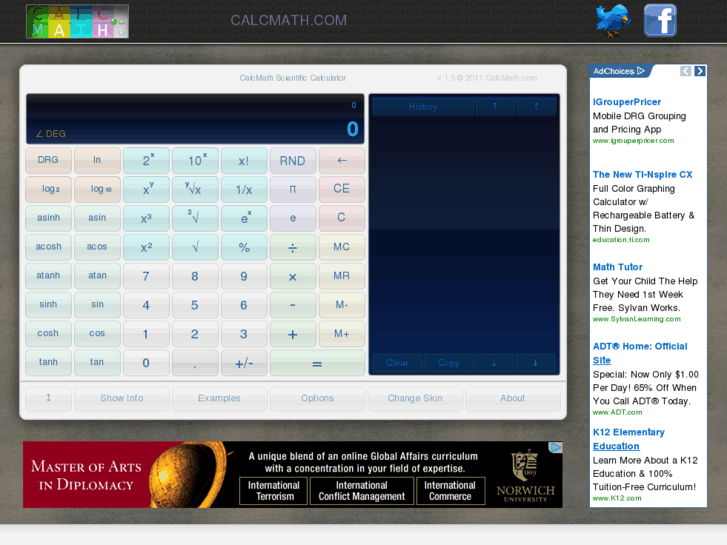Click the natural log ln key

[97, 160]
